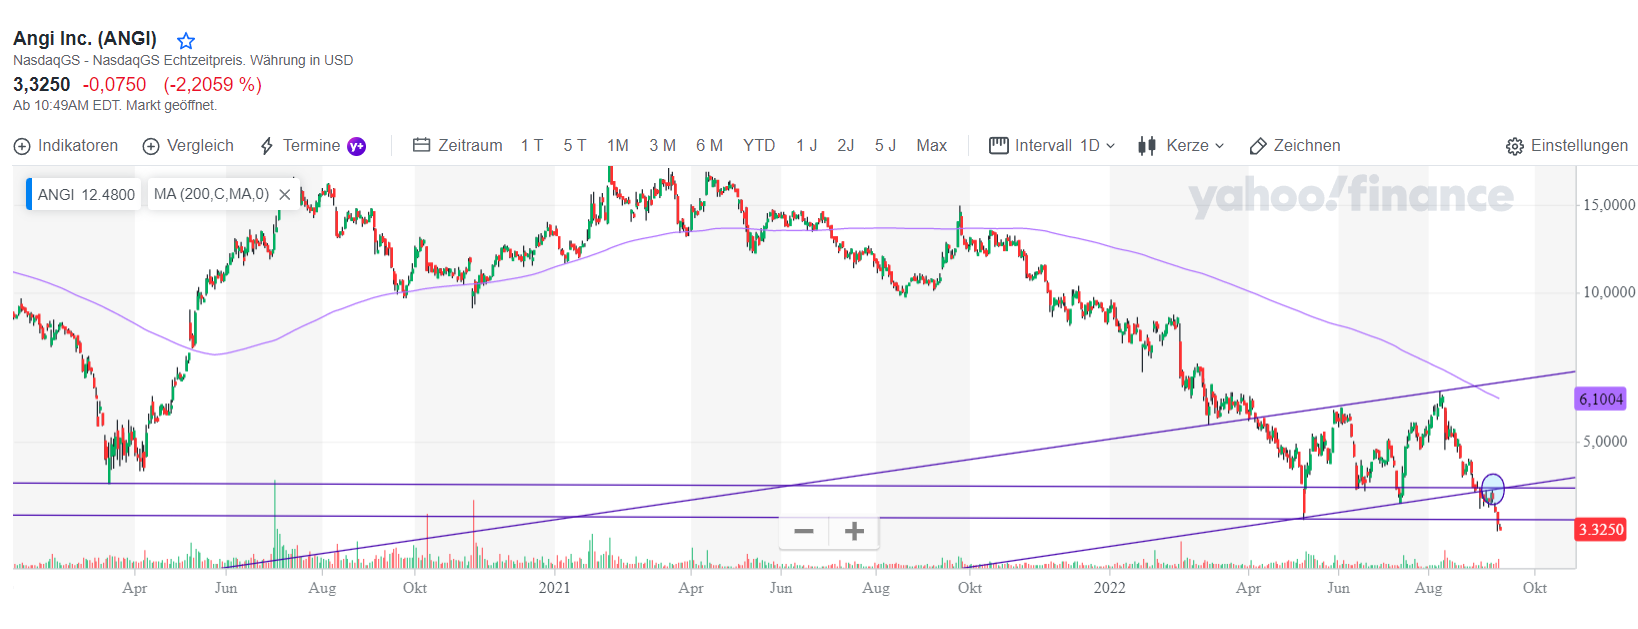The image size is (1638, 629).
Task: Zoom out chart with minus button
Action: [804, 531]
